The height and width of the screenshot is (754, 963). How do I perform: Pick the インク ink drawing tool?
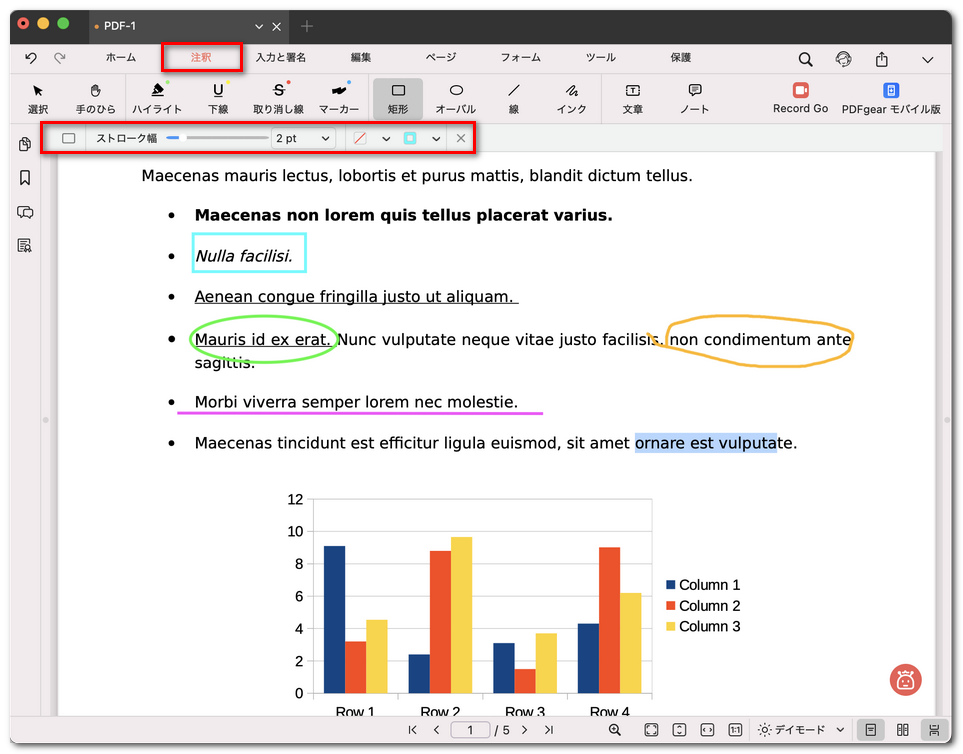coord(571,98)
